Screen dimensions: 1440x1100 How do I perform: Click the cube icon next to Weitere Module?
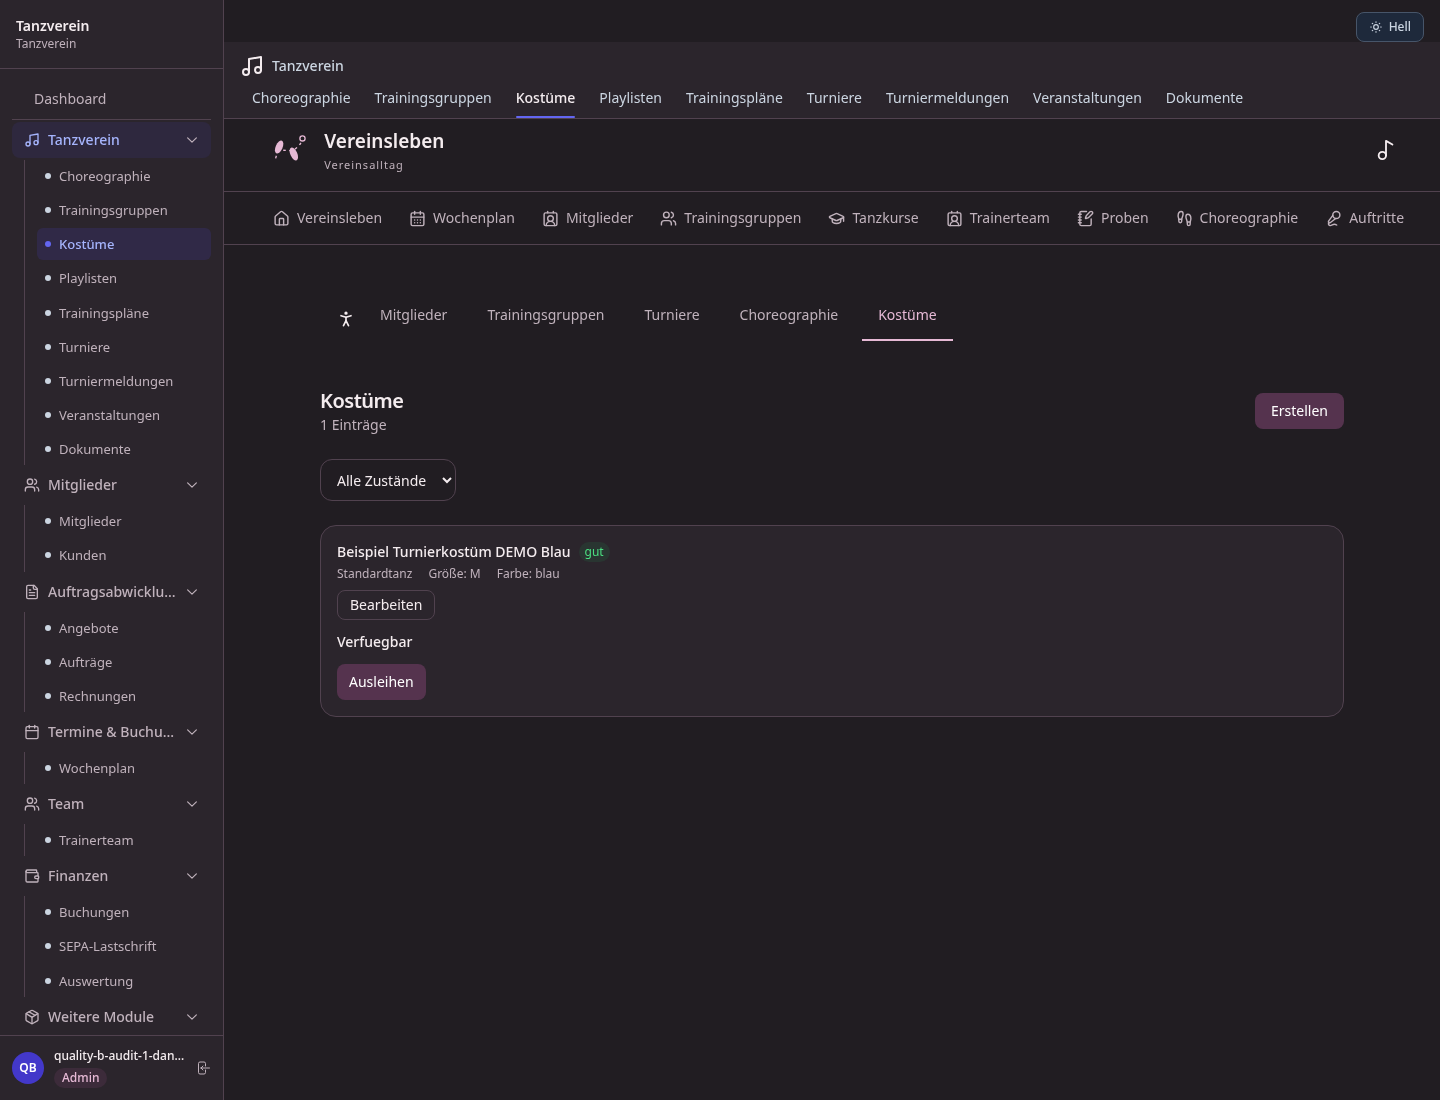point(32,1017)
